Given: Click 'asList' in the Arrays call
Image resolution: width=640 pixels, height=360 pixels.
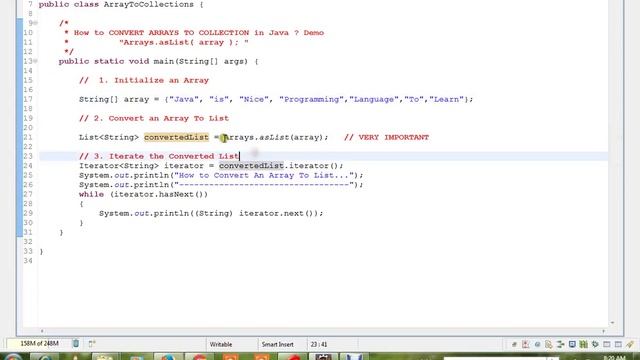Looking at the screenshot, I should (274, 138).
